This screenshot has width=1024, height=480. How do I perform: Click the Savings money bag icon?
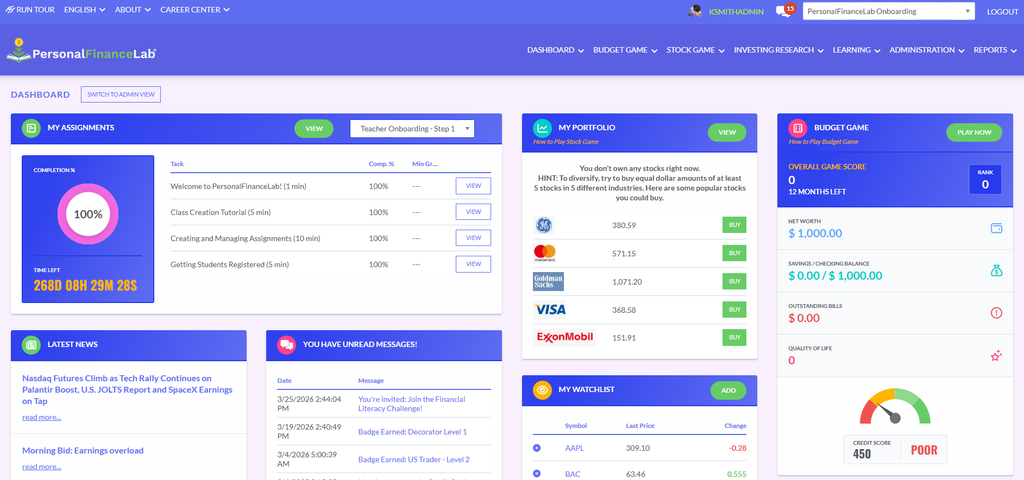[x=996, y=270]
